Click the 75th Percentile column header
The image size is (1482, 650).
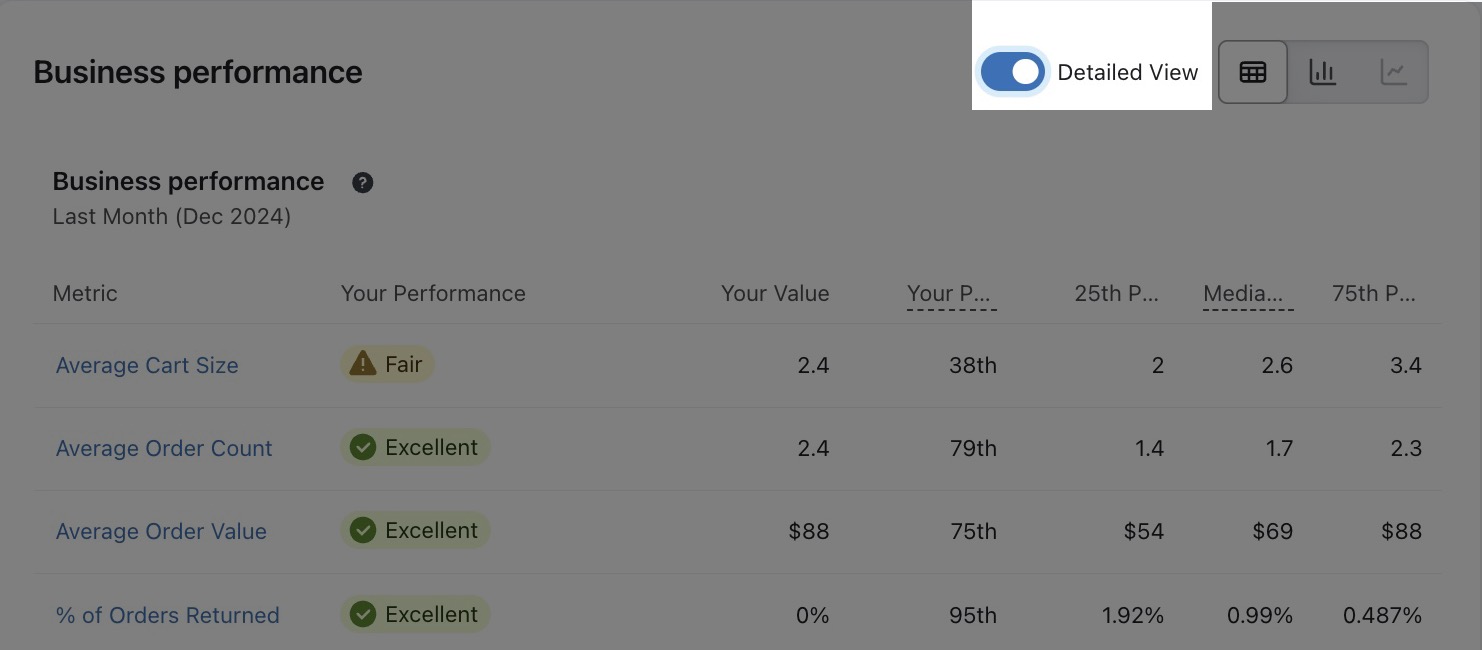click(x=1375, y=293)
